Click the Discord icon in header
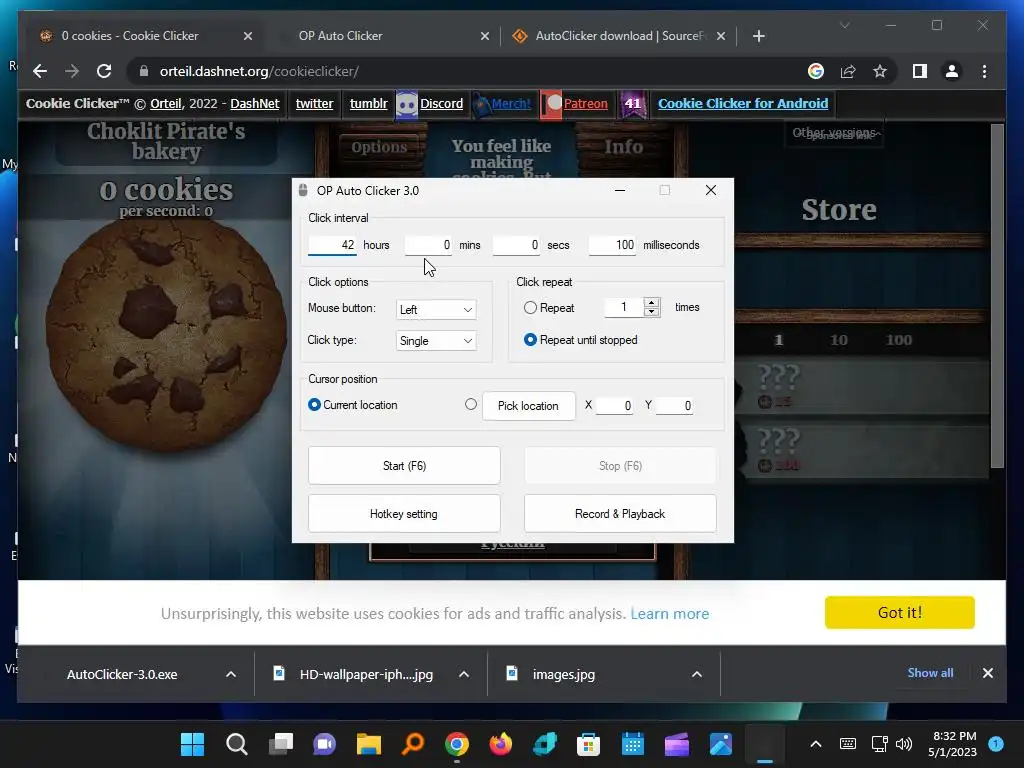Image resolution: width=1024 pixels, height=768 pixels. pyautogui.click(x=407, y=104)
